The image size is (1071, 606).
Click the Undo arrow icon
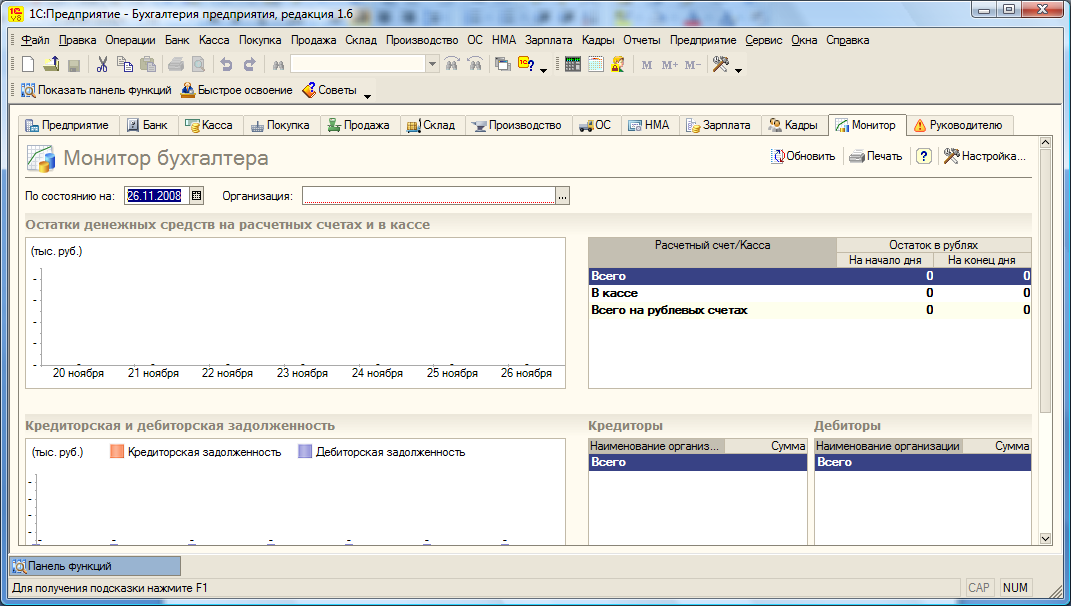click(226, 64)
